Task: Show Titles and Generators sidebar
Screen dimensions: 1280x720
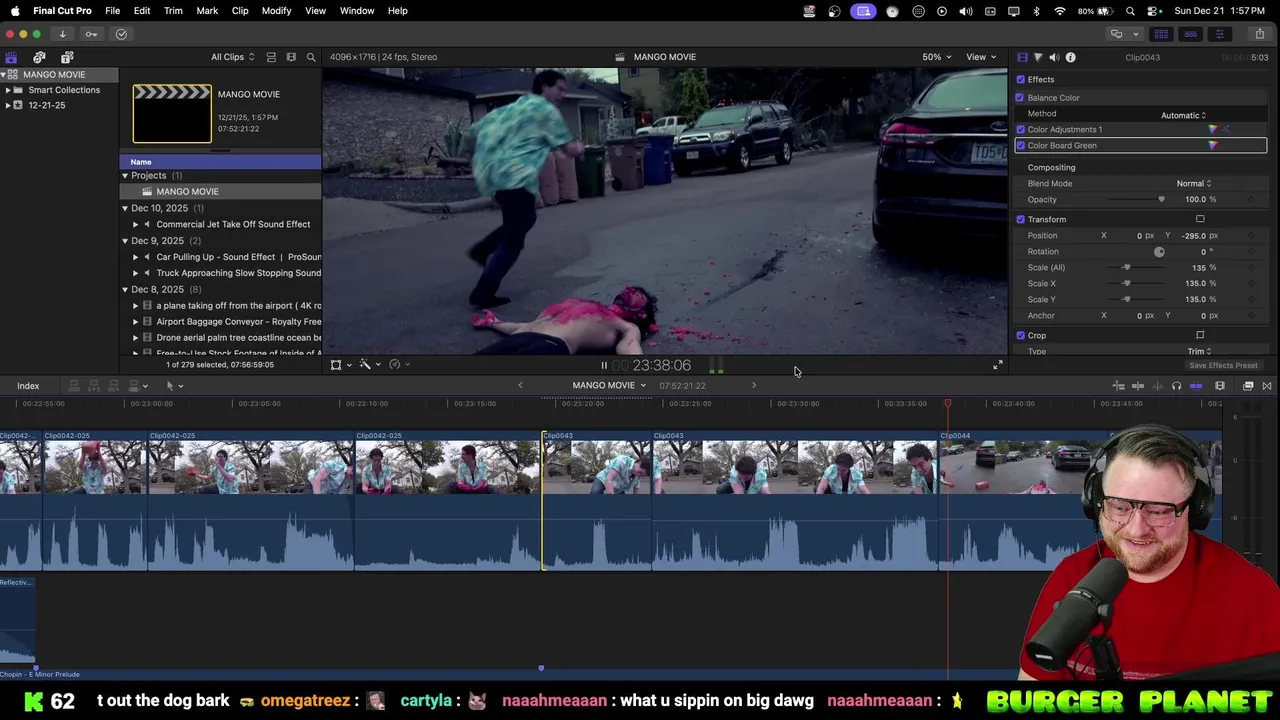Action: coord(67,57)
